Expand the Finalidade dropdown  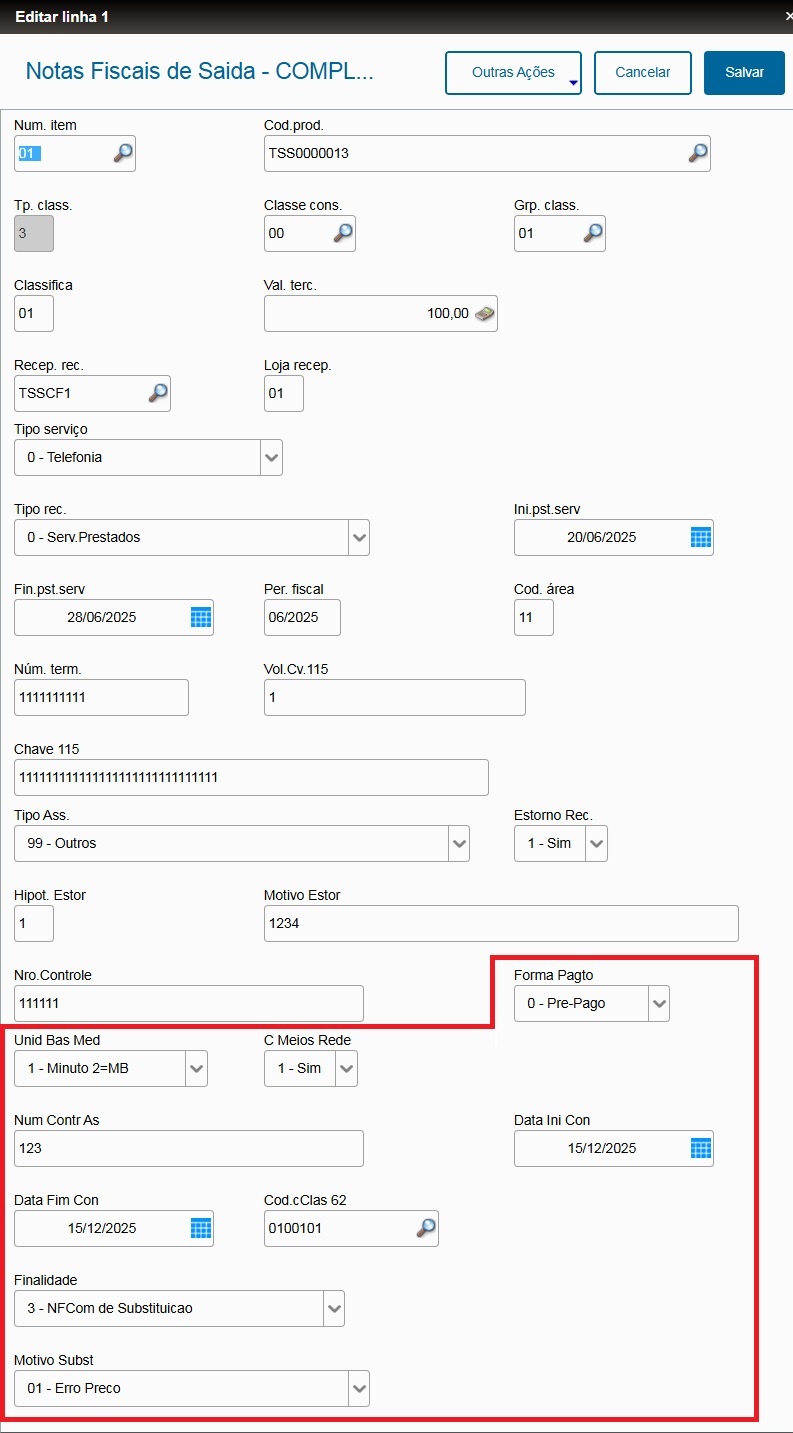[333, 1308]
